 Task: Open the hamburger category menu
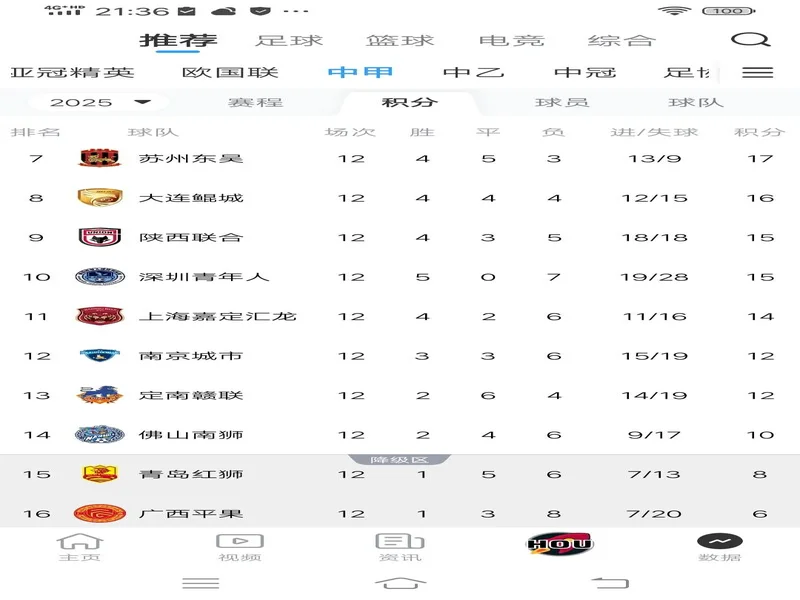point(758,72)
